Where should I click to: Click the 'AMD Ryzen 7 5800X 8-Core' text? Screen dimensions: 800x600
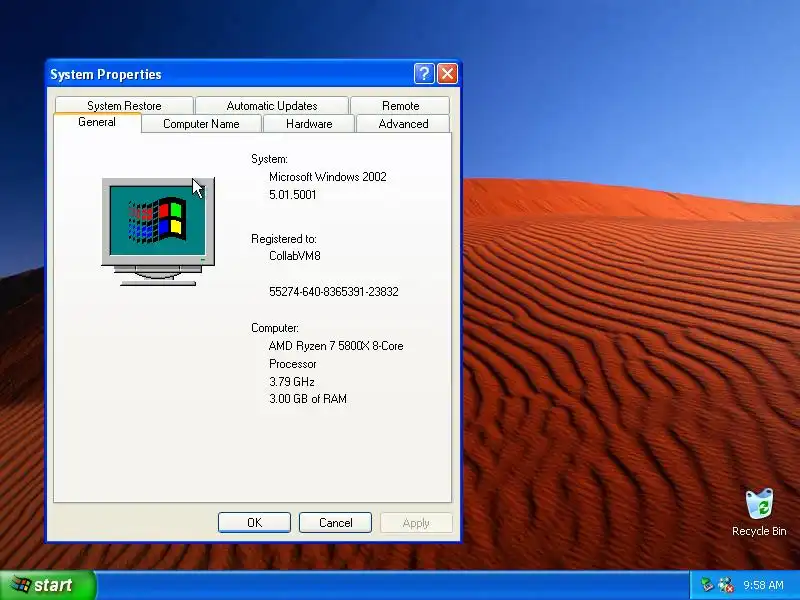click(x=336, y=346)
